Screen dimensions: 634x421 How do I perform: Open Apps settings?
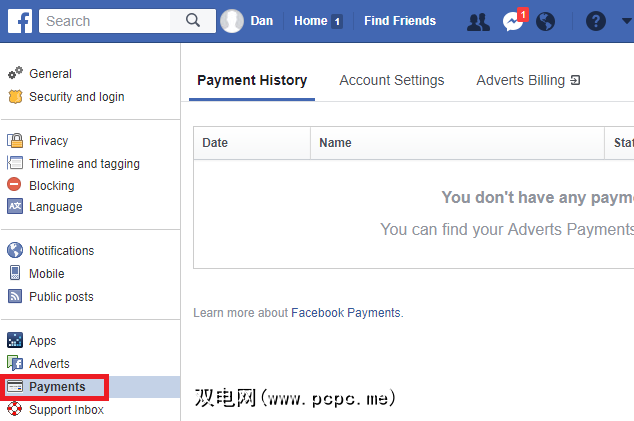tap(42, 341)
